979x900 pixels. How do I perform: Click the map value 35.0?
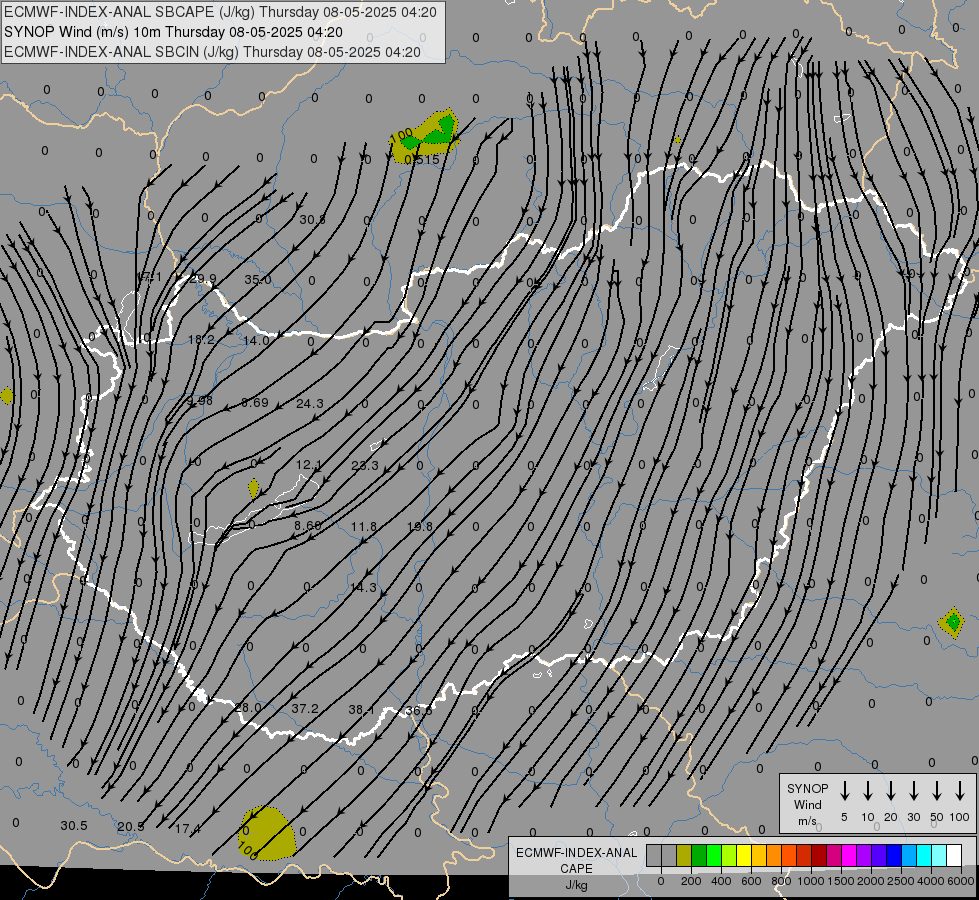coord(258,279)
